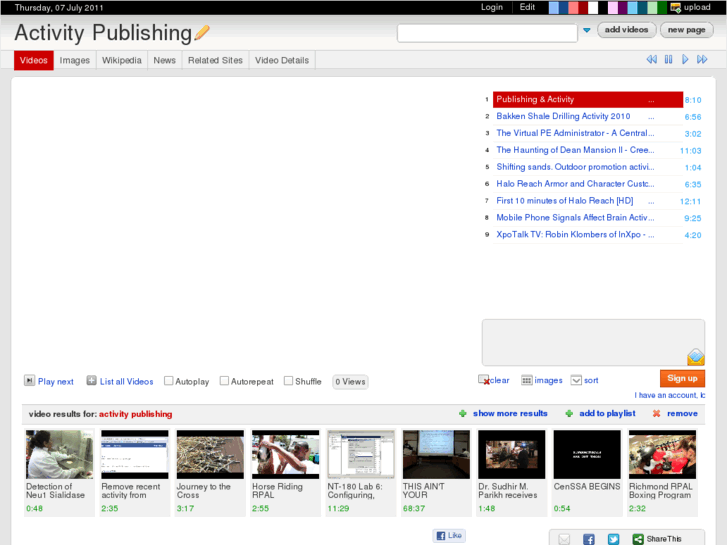Open the Wikipedia tab
The image size is (727, 545).
(121, 60)
